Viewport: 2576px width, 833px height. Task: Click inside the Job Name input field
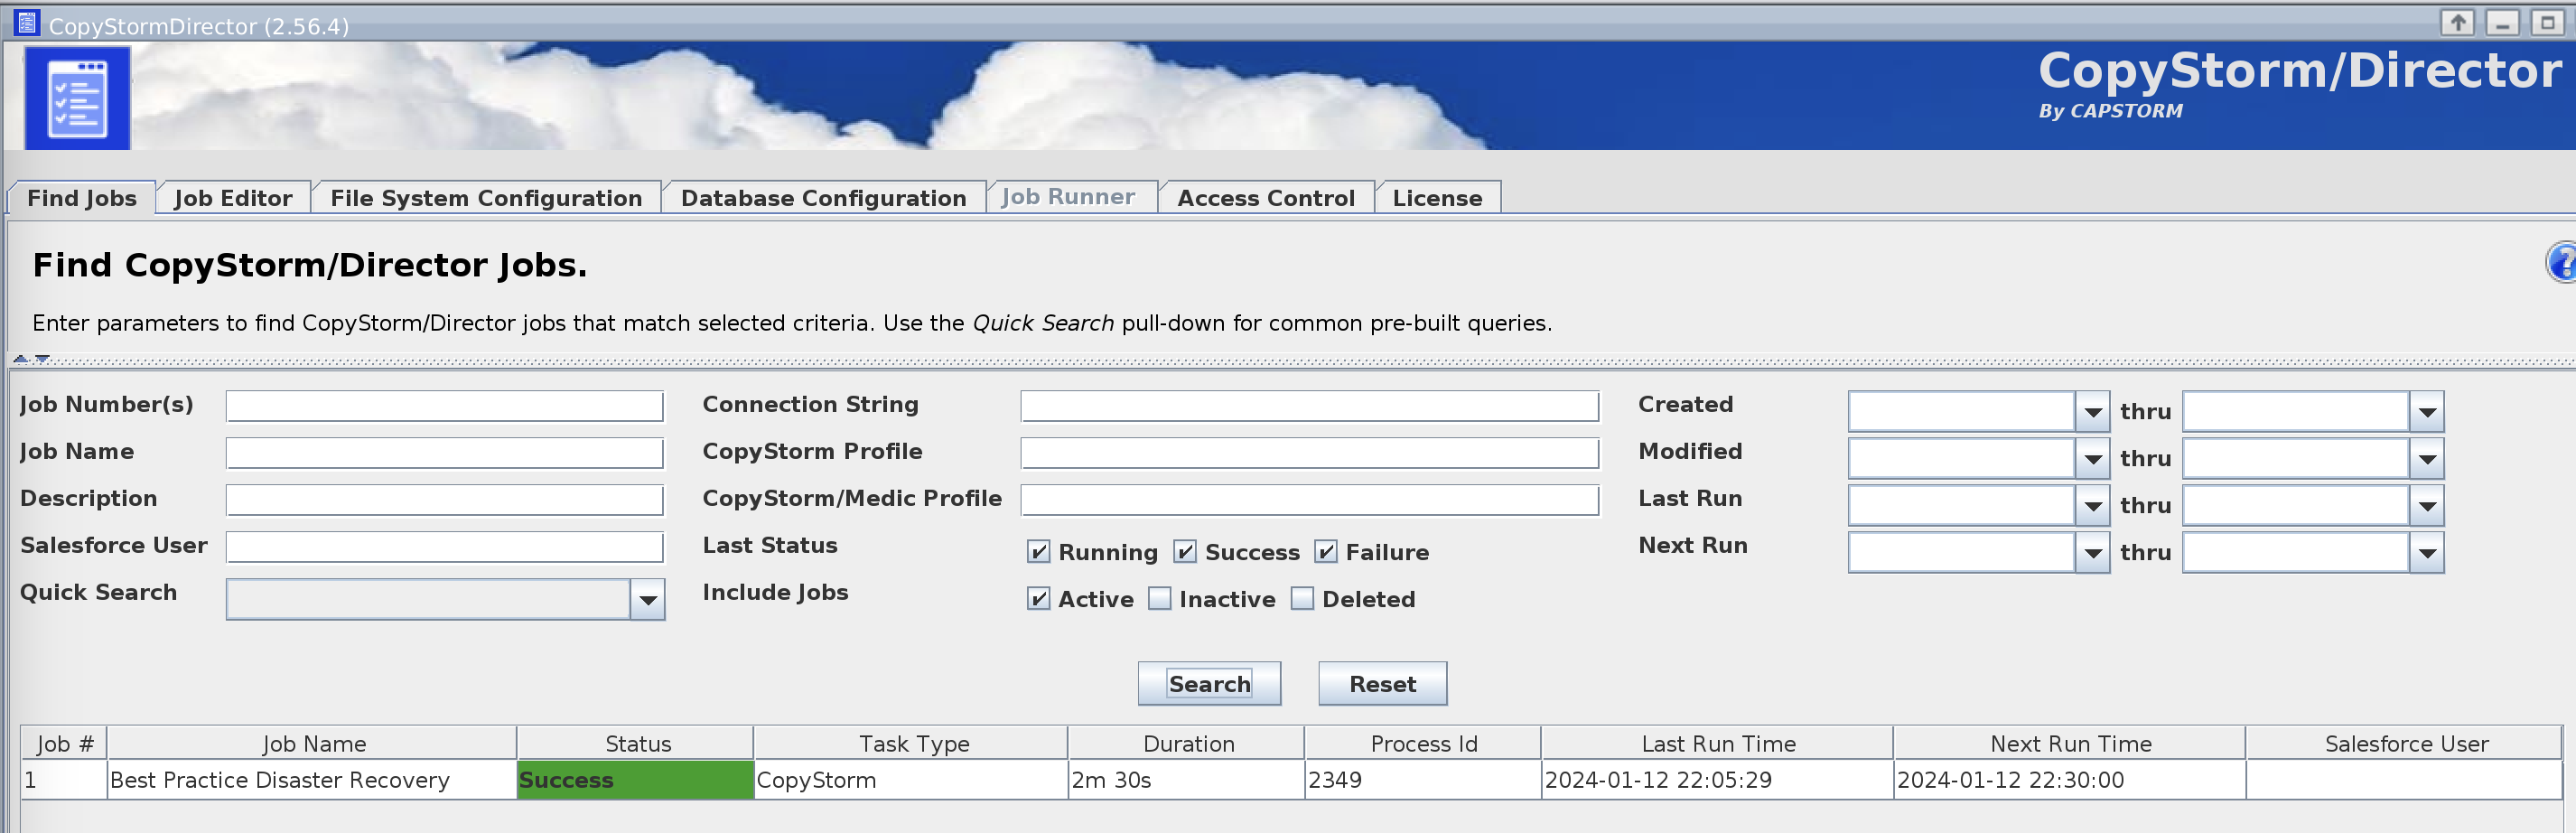[x=444, y=452]
